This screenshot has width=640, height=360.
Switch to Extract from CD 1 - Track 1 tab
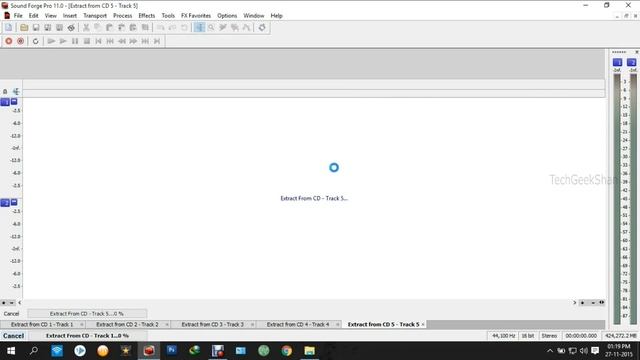pos(42,324)
